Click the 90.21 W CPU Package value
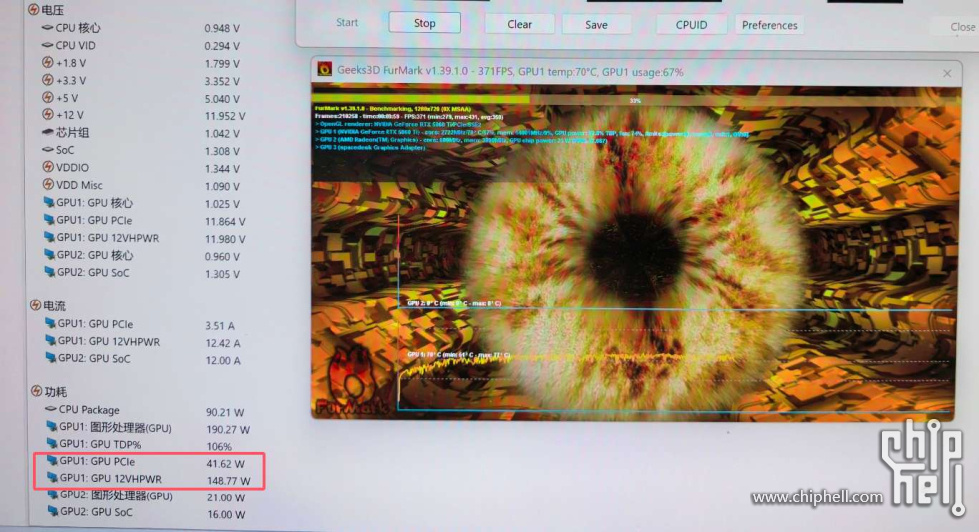 tap(225, 412)
